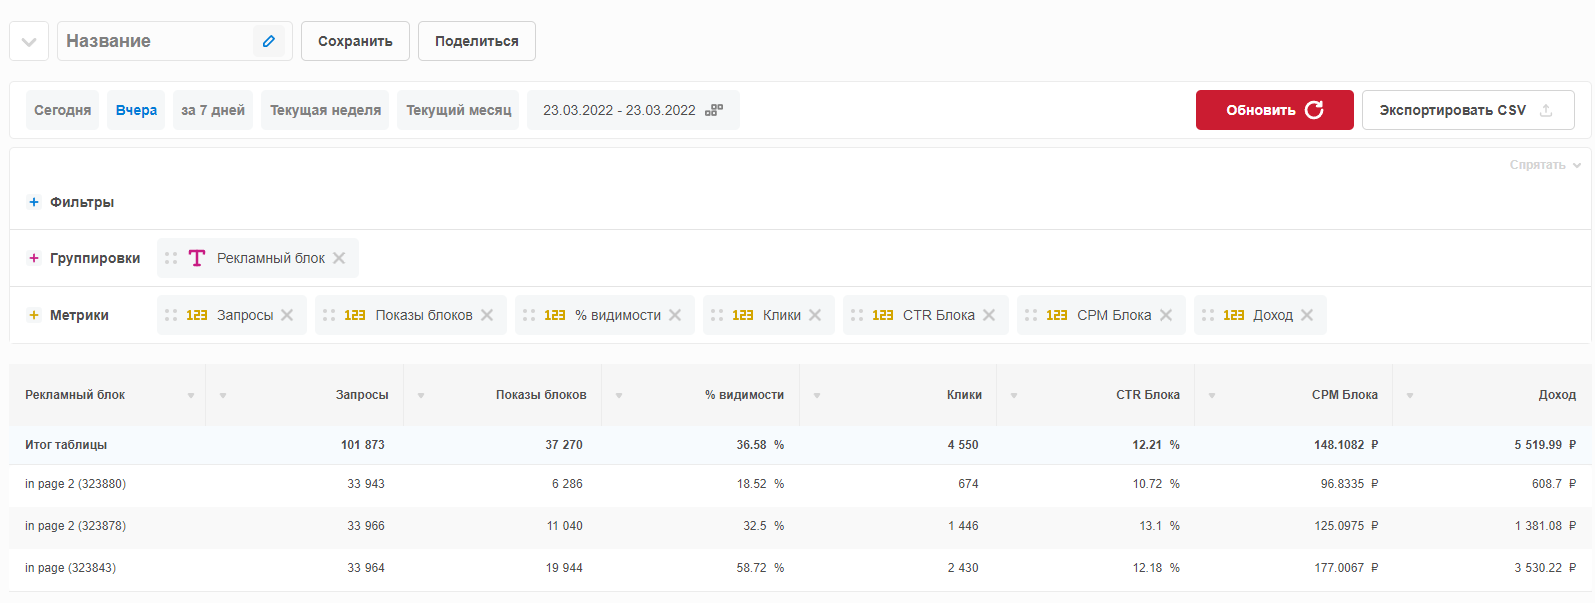
Task: Open the date range 23.03.2022 picker
Action: pyautogui.click(x=633, y=110)
